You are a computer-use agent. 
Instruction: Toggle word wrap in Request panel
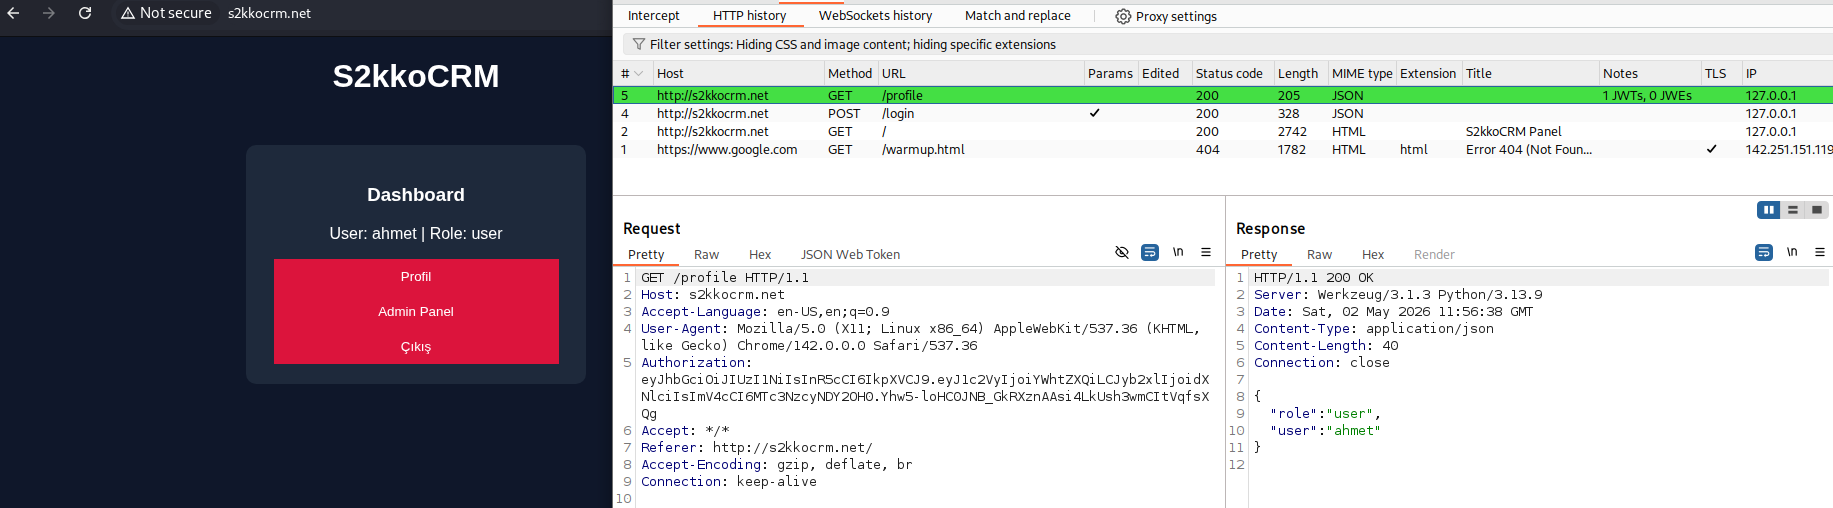click(x=1150, y=252)
